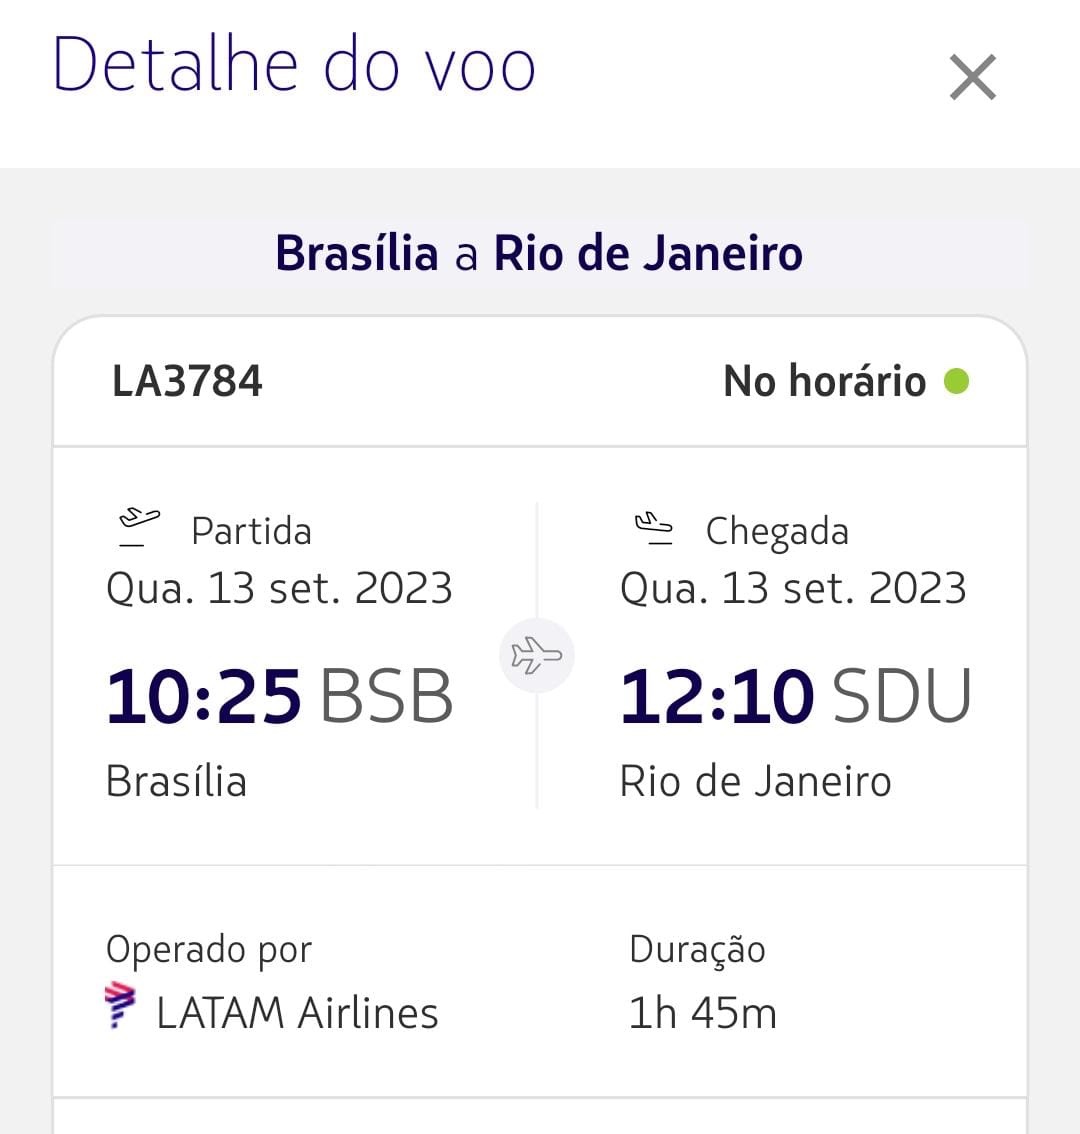Click the arrival landing plane icon

[654, 528]
